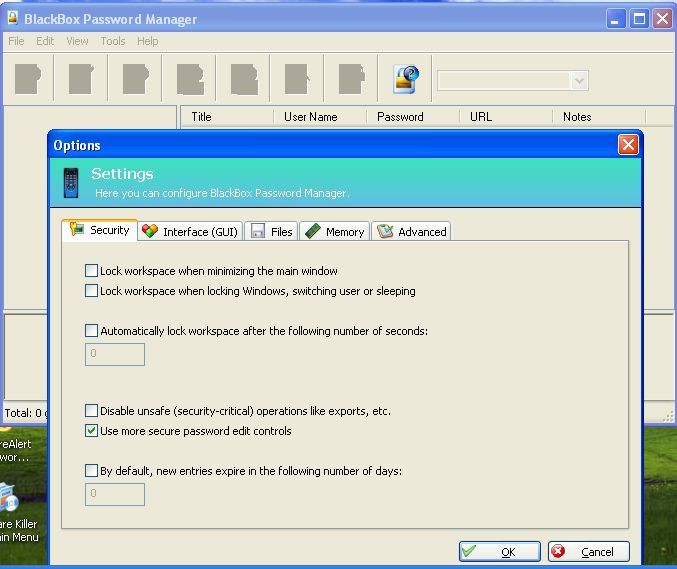Click the lock with question mark toolbar icon
The width and height of the screenshot is (677, 569).
(405, 79)
